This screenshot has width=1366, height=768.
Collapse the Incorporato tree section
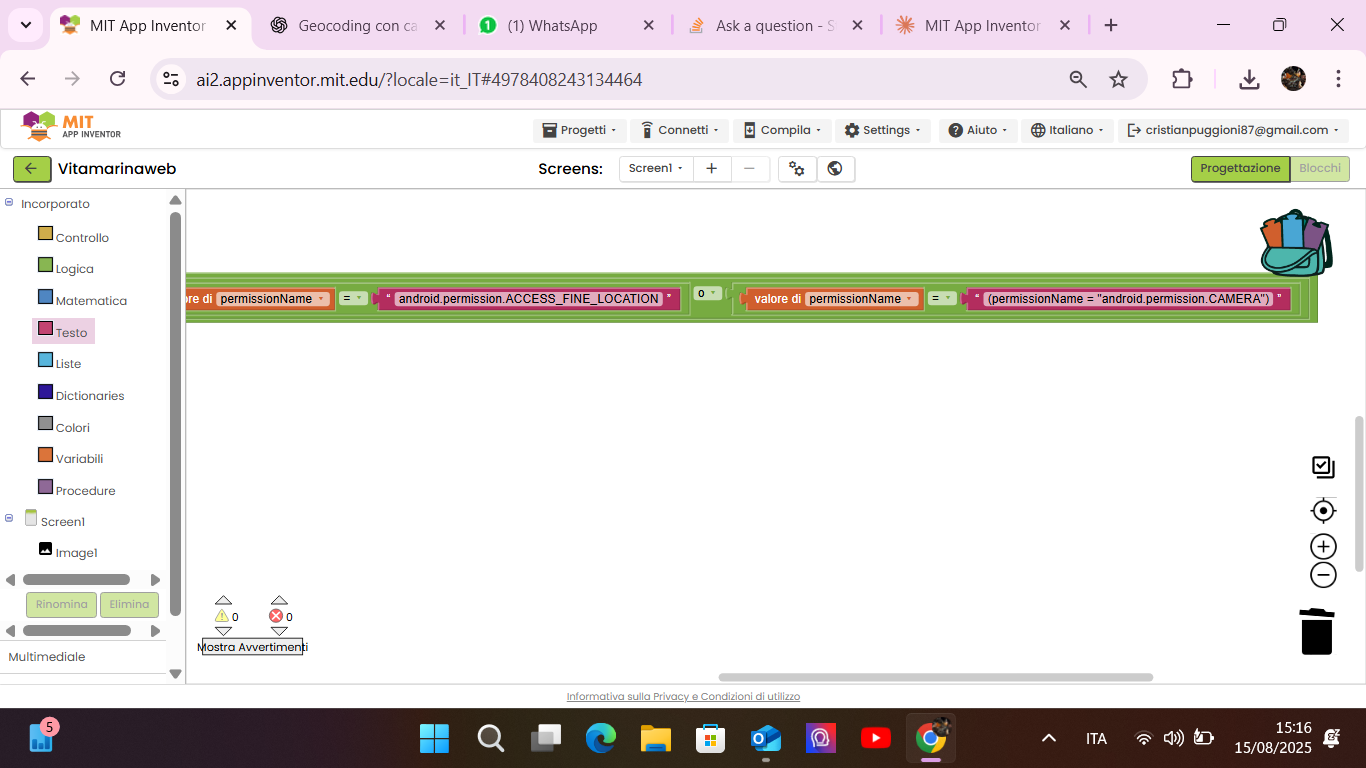9,203
